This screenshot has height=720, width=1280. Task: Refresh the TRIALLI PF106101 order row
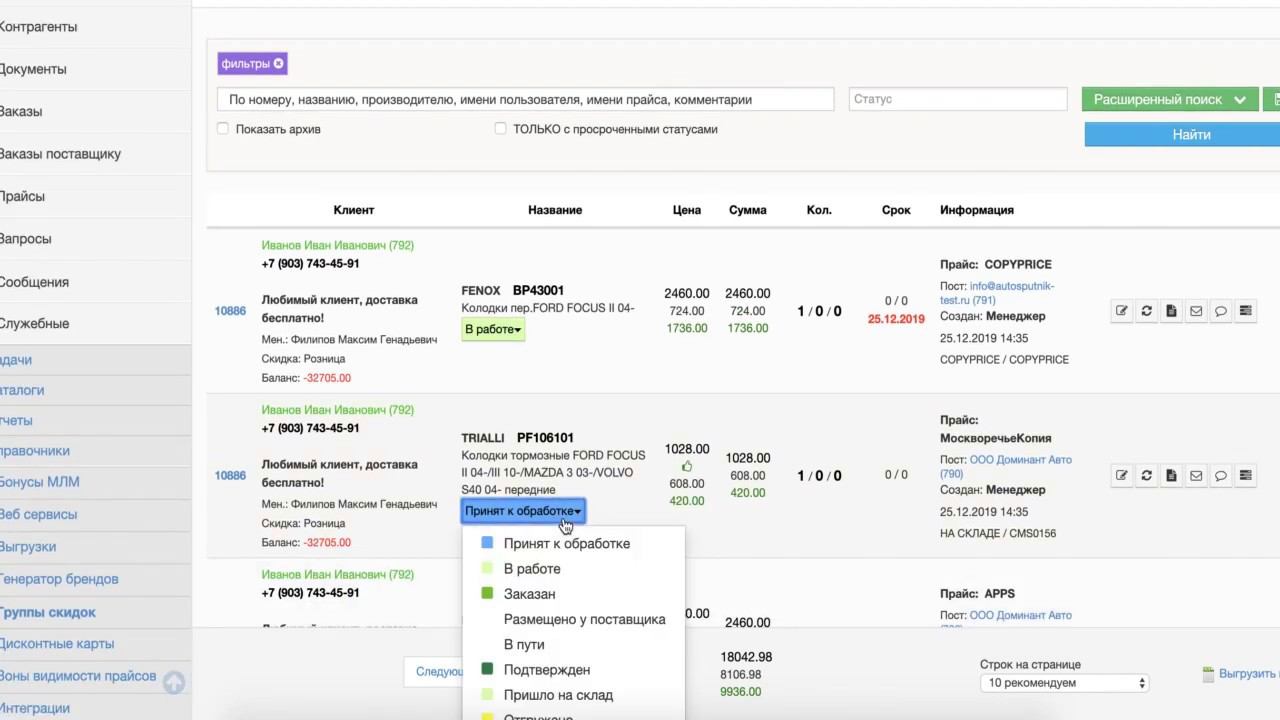pos(1147,475)
